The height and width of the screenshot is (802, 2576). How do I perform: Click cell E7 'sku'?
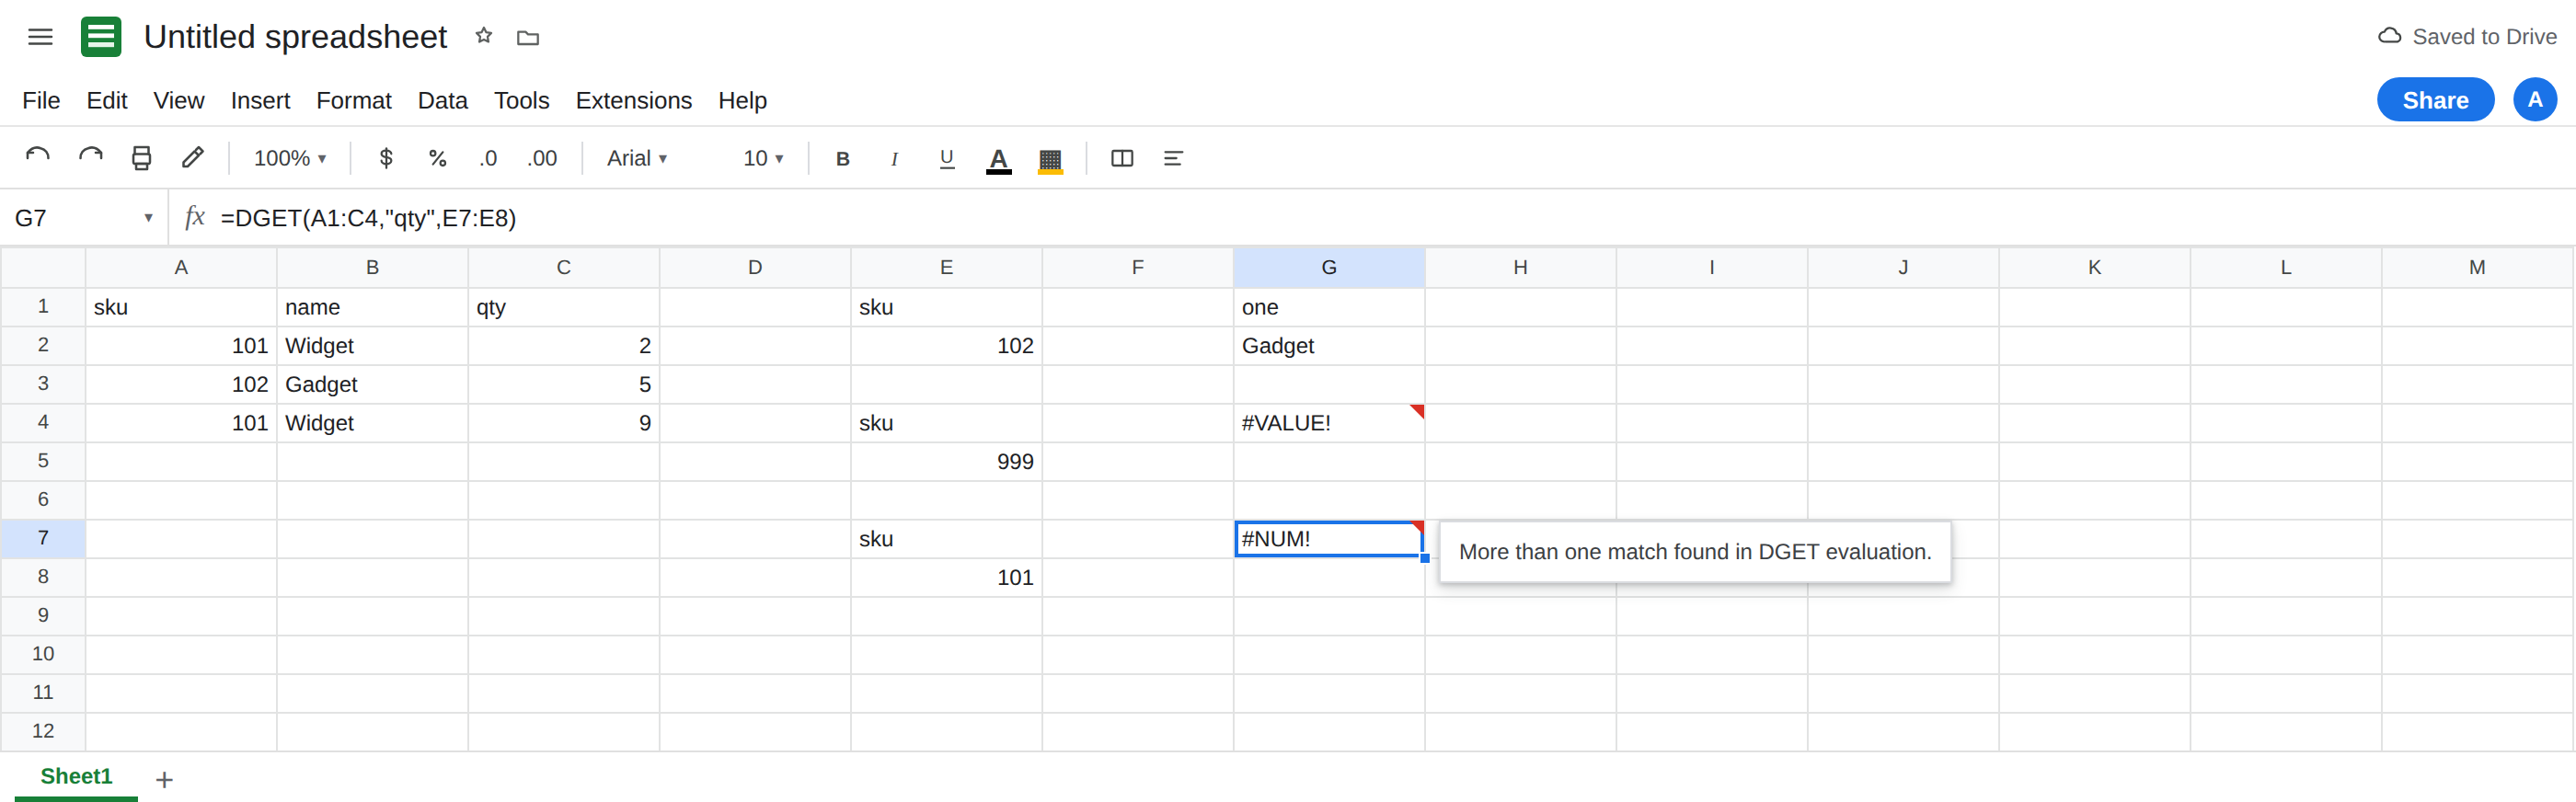pos(946,539)
